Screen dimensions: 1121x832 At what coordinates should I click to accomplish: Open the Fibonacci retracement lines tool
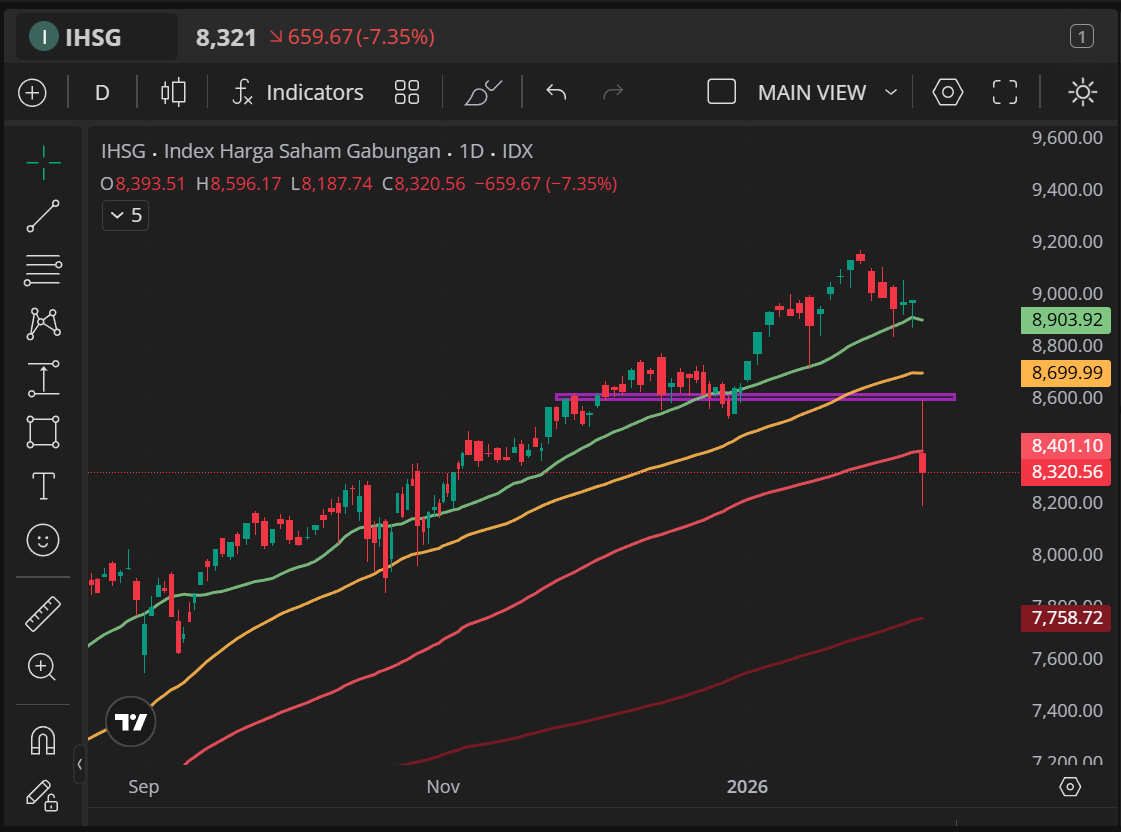[43, 269]
